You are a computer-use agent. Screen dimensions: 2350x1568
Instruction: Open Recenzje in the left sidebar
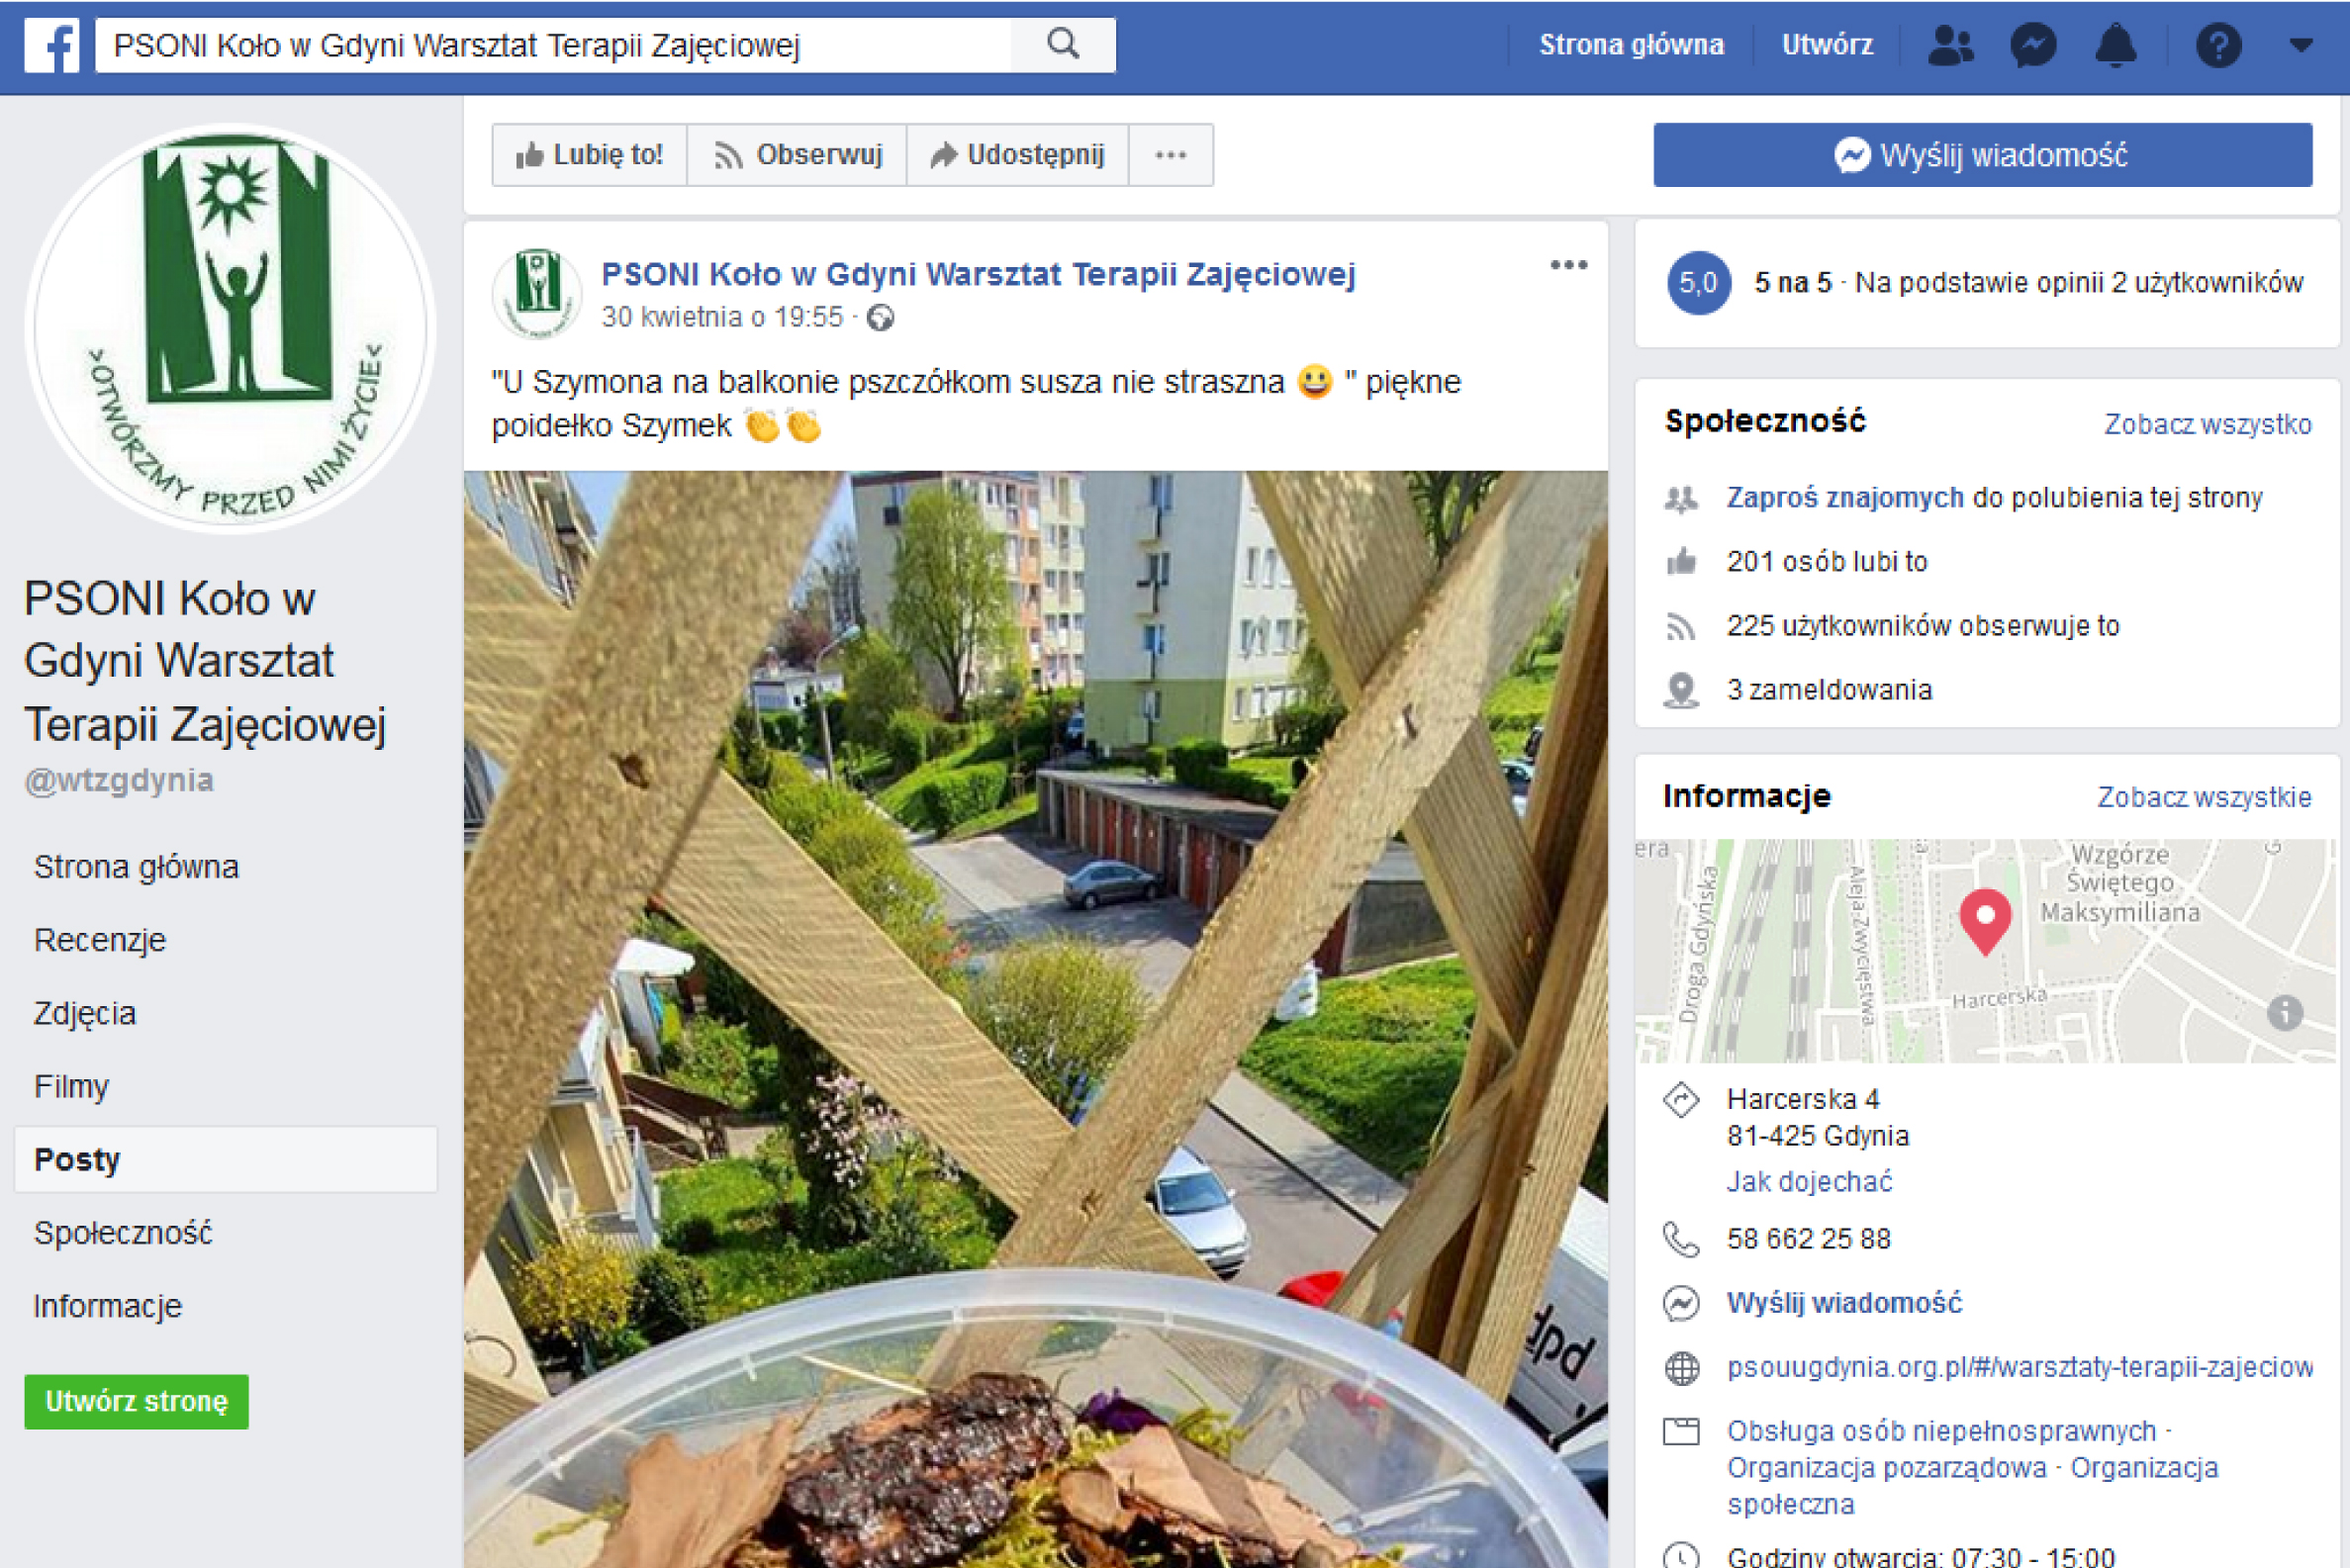[100, 940]
